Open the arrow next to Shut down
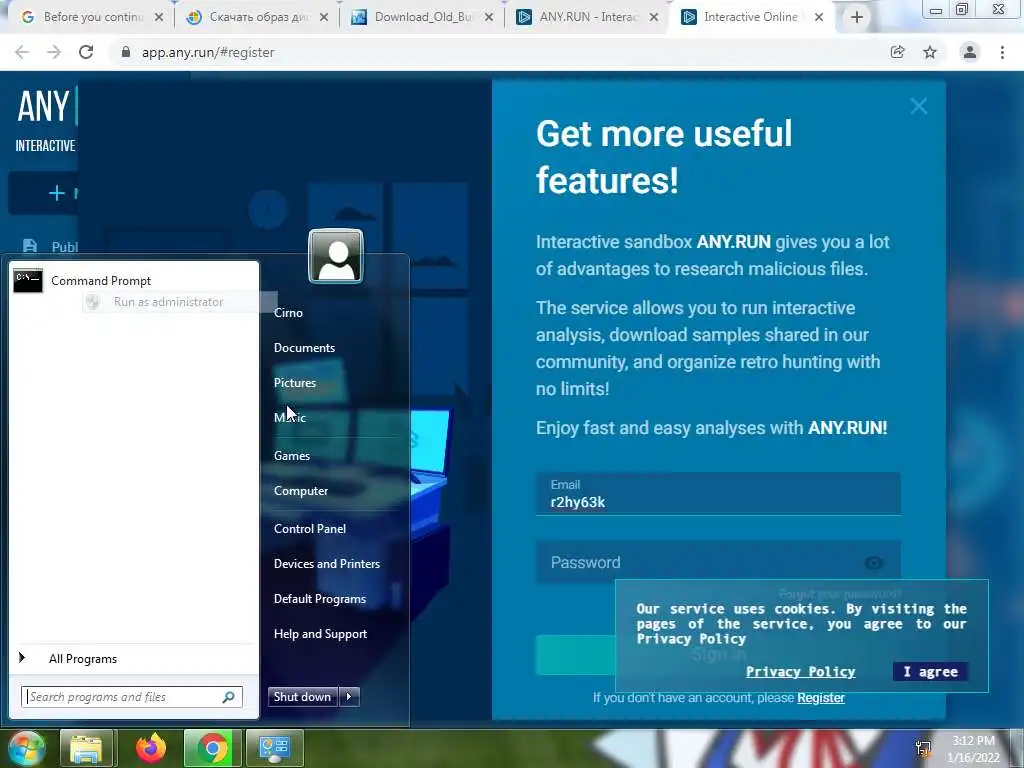Screen dimensions: 1024x768 click(x=349, y=697)
